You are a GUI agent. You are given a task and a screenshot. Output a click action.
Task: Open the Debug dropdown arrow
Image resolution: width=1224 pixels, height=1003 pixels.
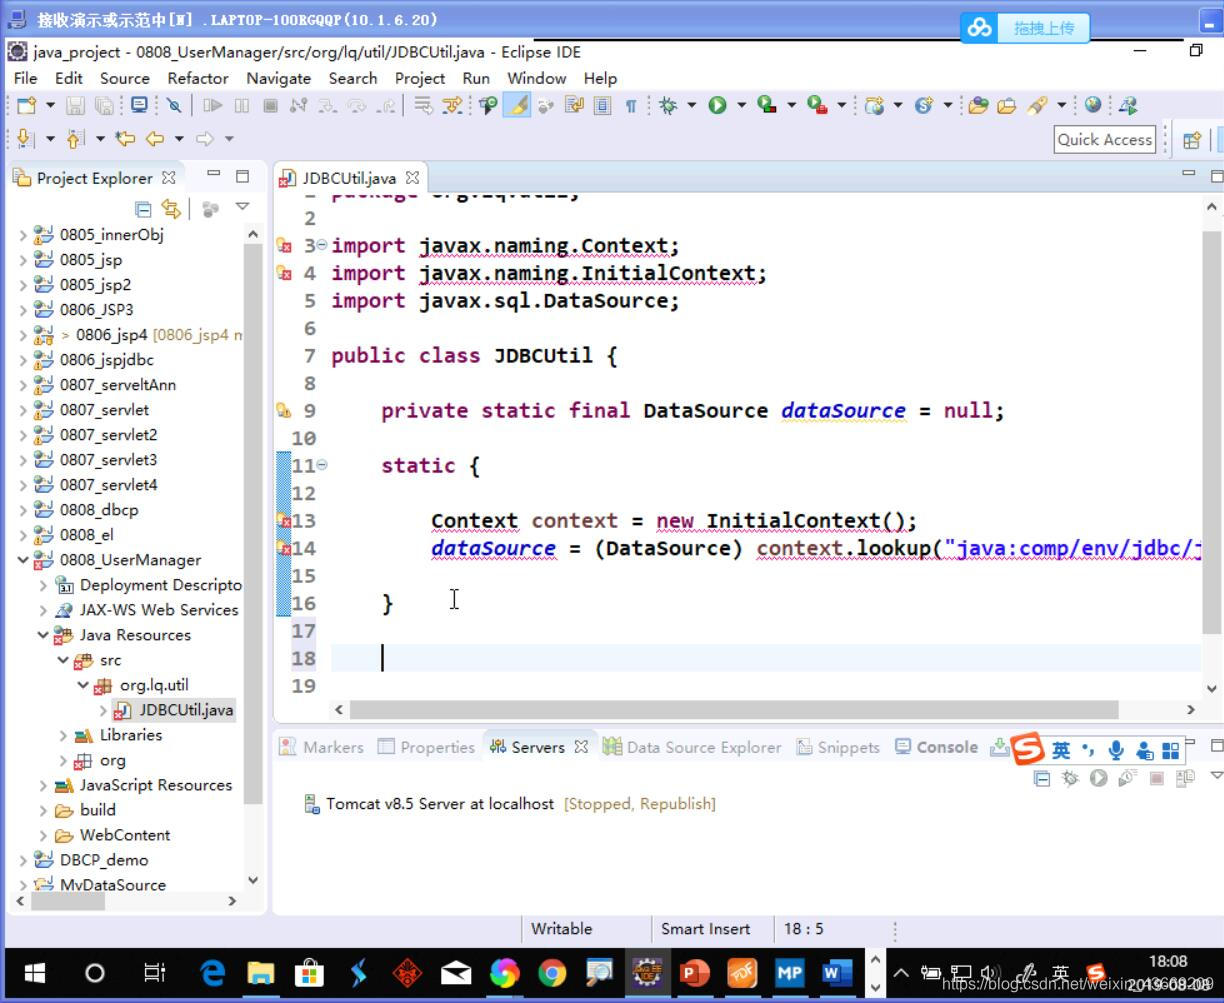pyautogui.click(x=691, y=105)
